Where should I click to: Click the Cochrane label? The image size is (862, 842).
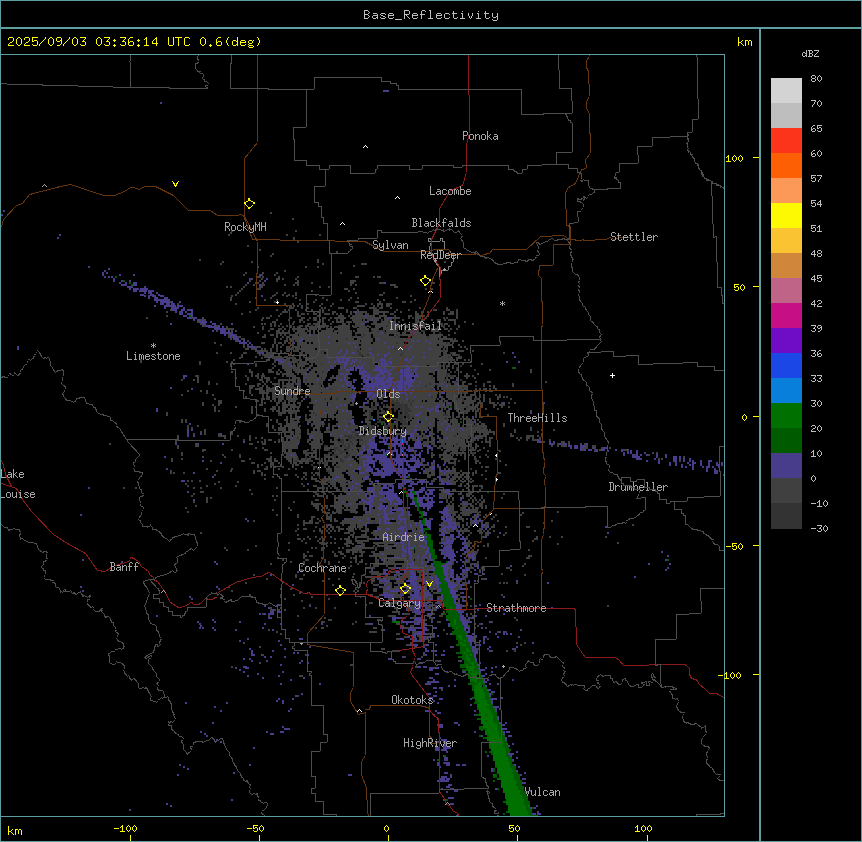[322, 568]
